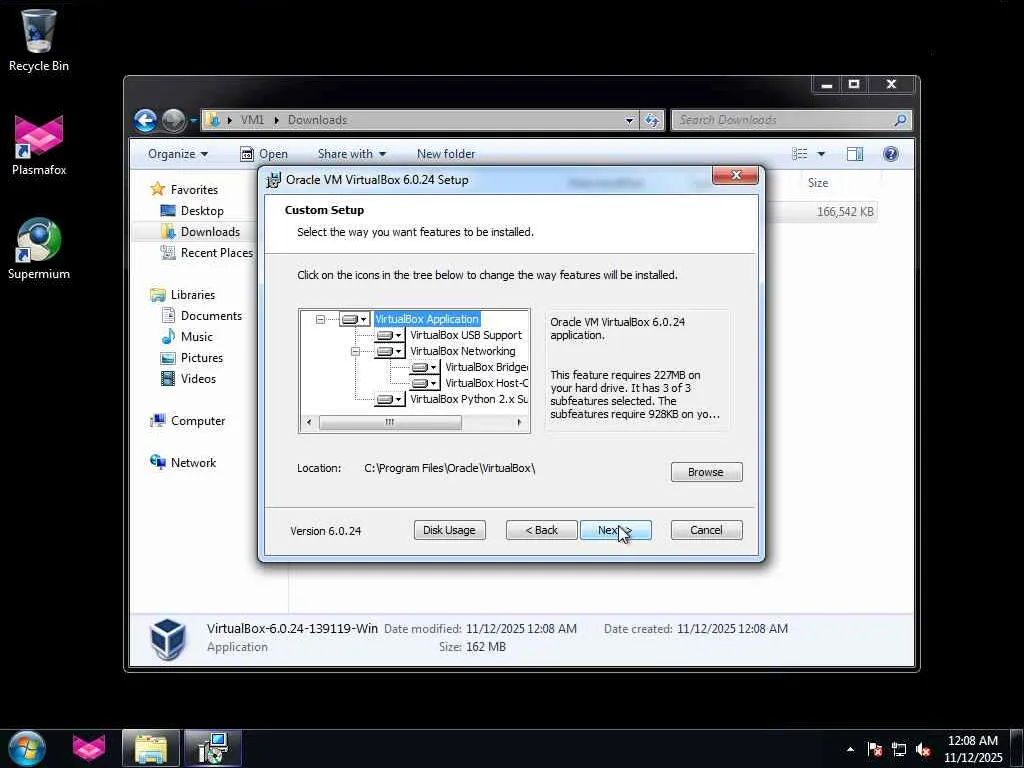Click the Explorer Back arrow button
Image resolution: width=1024 pixels, height=768 pixels.
[146, 120]
